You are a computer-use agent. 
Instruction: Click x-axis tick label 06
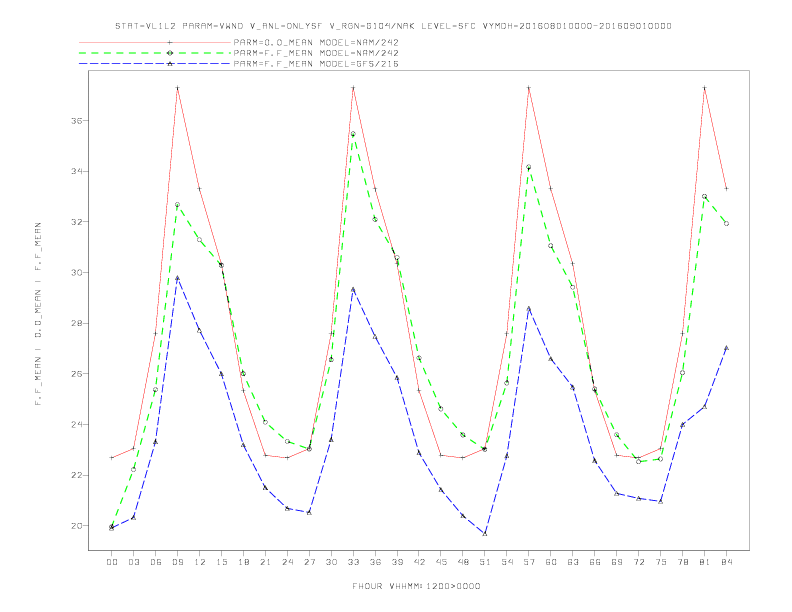pos(156,562)
